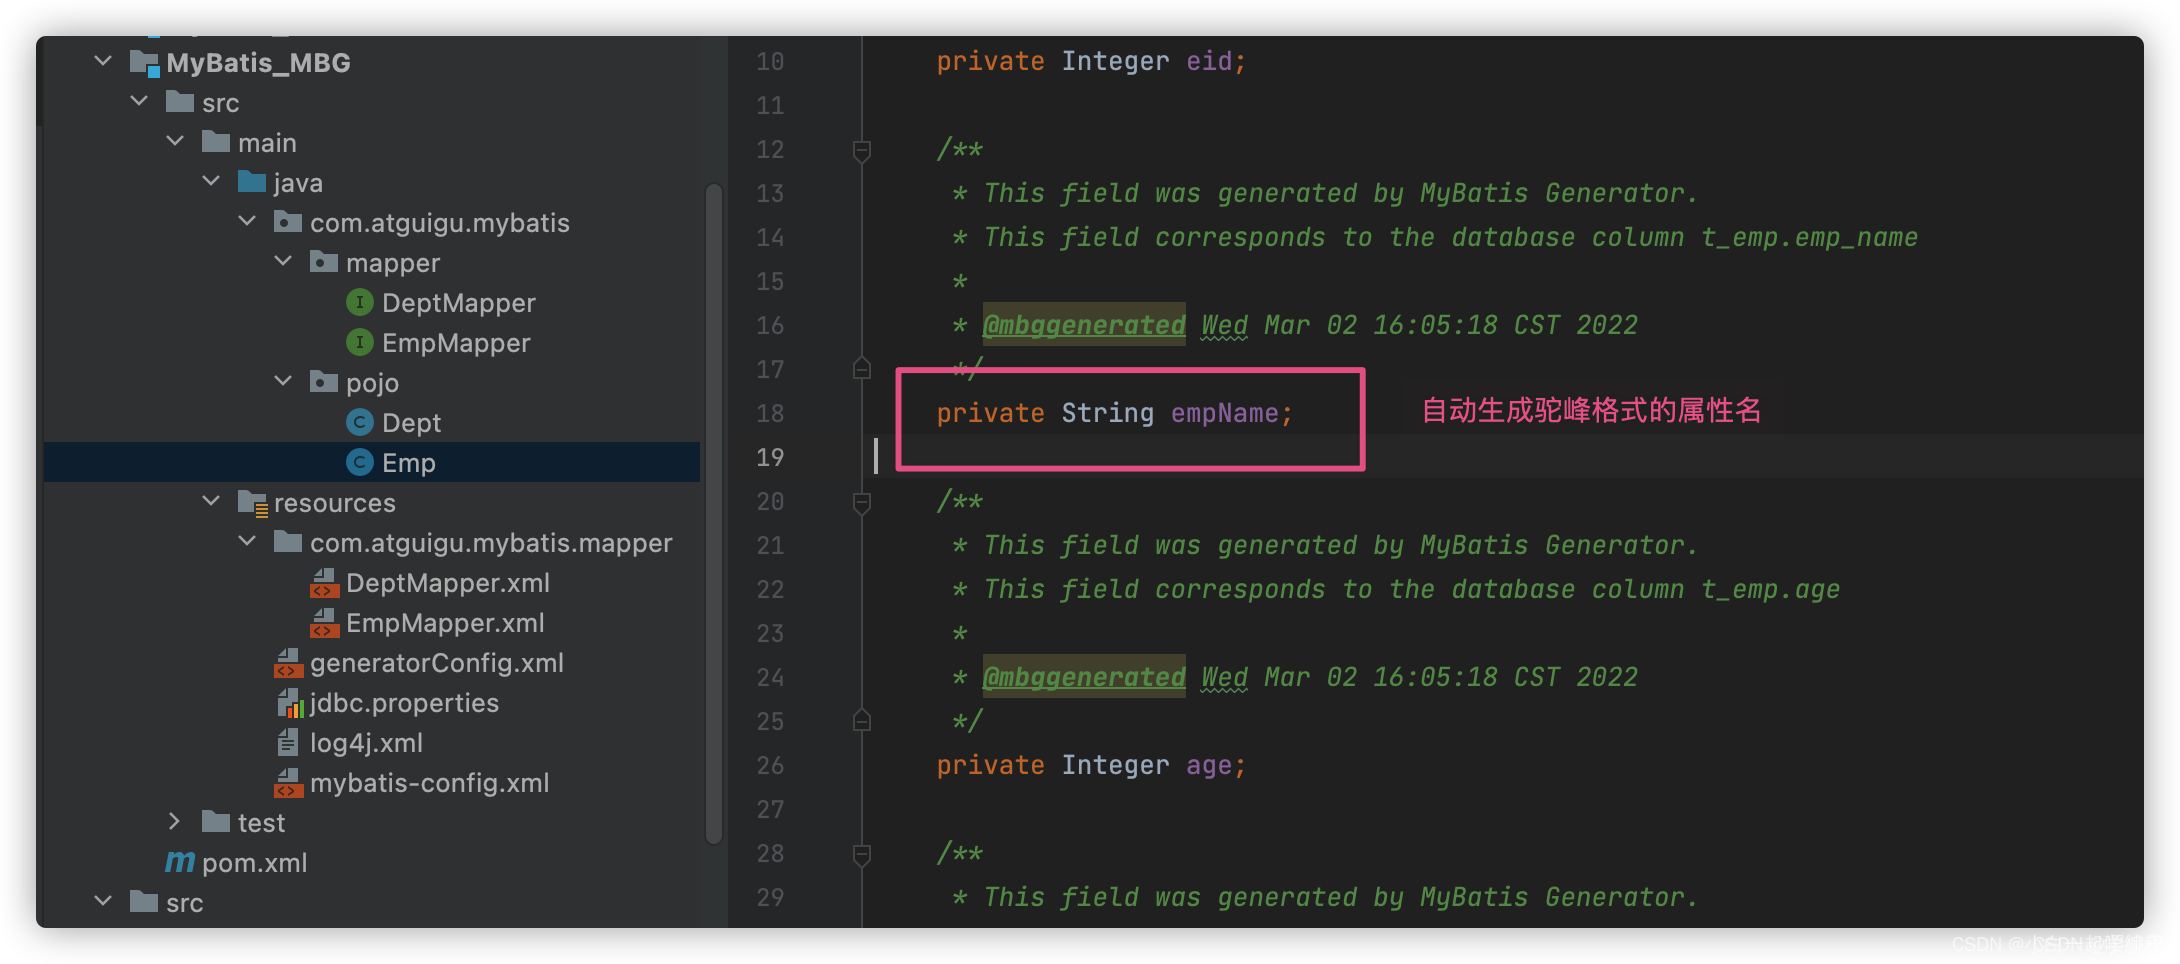
Task: Click fold end marker at line 17
Action: coord(861,369)
